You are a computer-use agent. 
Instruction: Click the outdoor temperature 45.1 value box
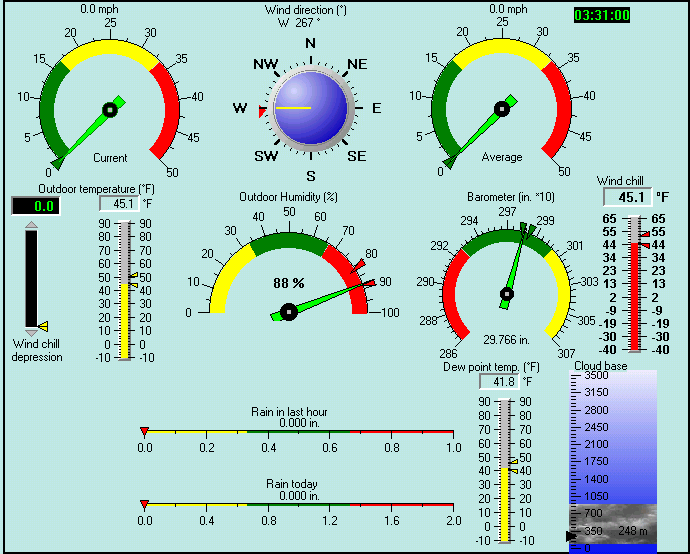click(119, 204)
